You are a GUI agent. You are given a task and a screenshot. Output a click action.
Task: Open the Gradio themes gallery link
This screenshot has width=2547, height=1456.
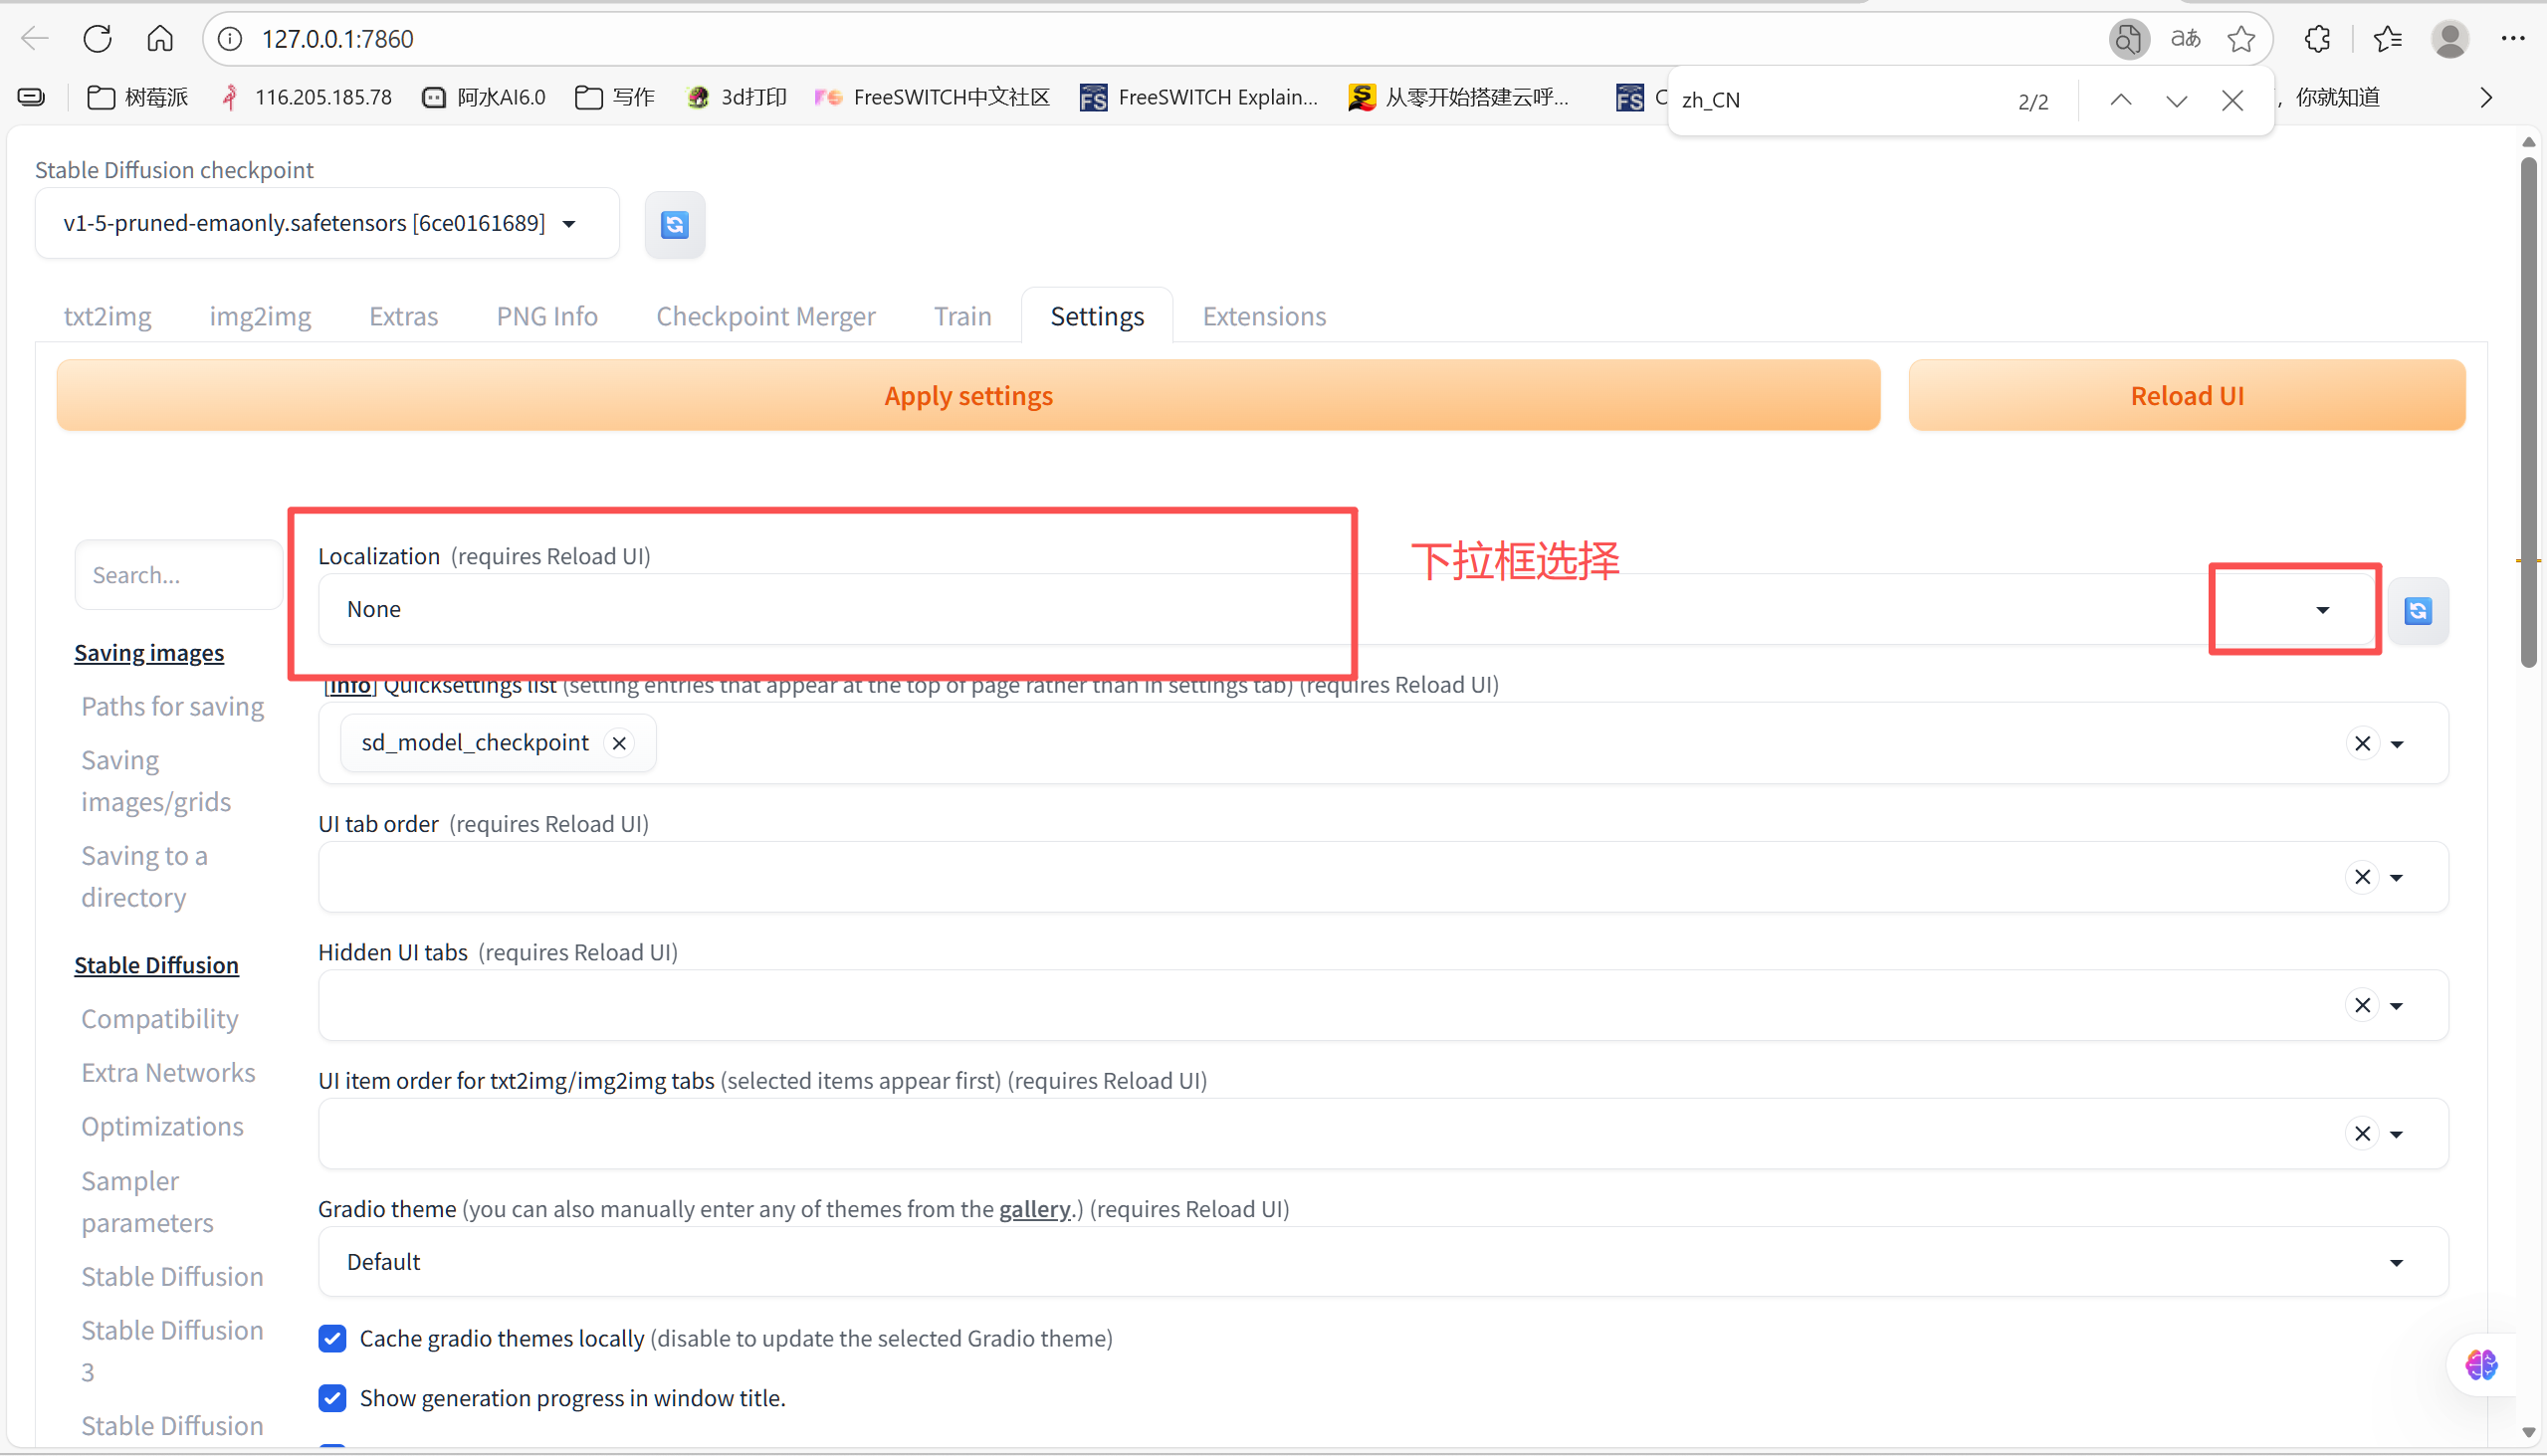pyautogui.click(x=1034, y=1209)
